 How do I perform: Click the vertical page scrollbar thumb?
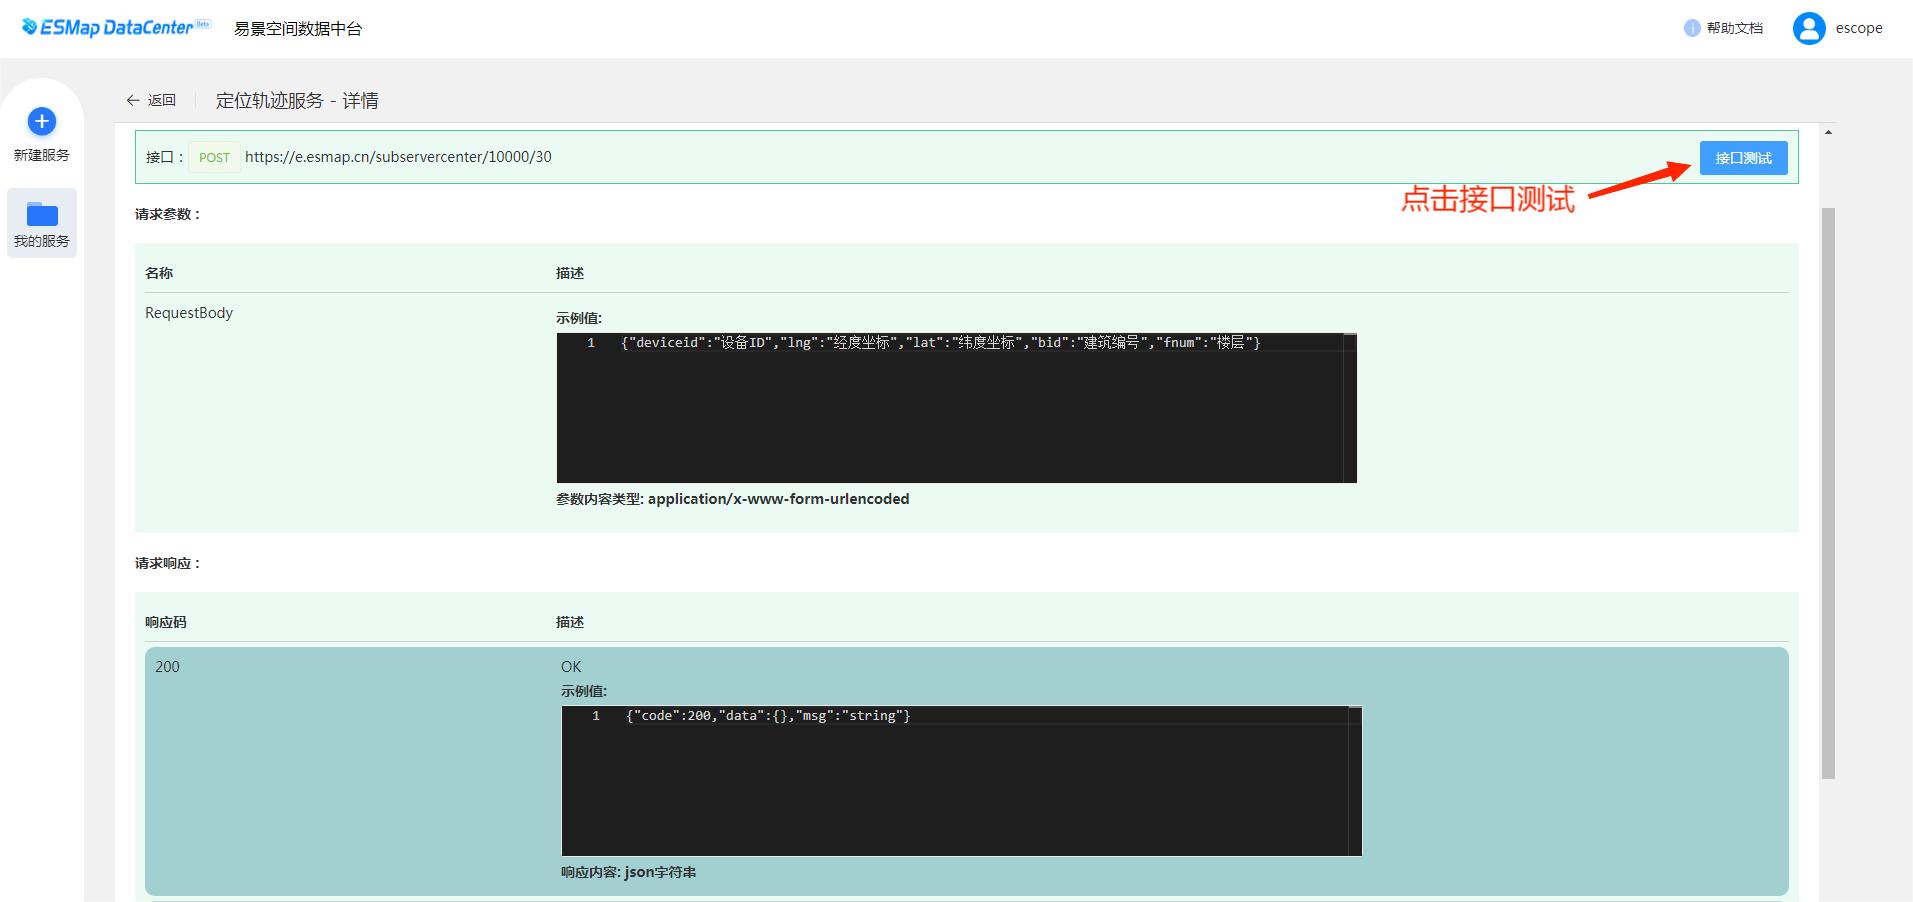(x=1828, y=490)
